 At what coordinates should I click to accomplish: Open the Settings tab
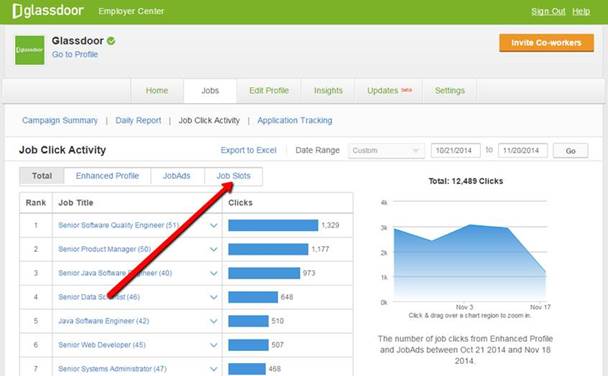click(450, 91)
